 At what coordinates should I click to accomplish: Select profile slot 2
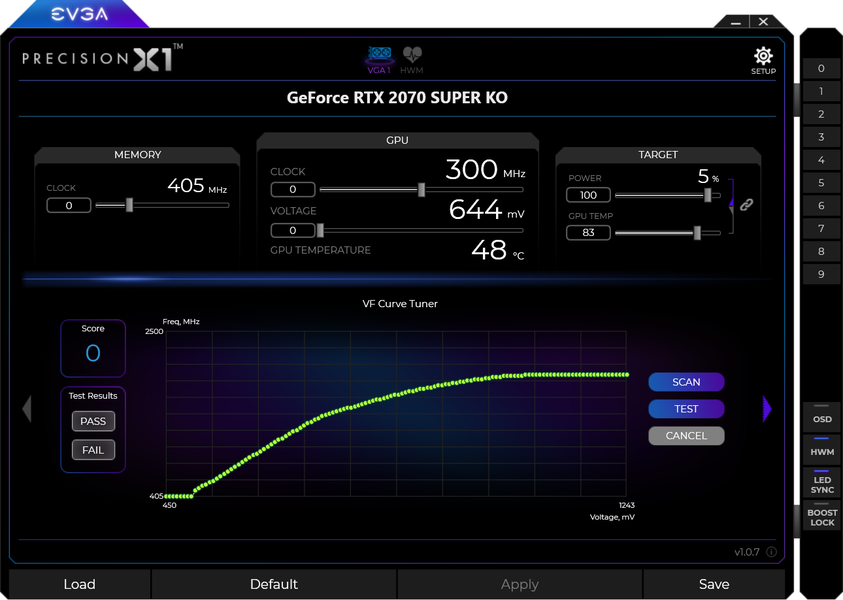[x=821, y=114]
